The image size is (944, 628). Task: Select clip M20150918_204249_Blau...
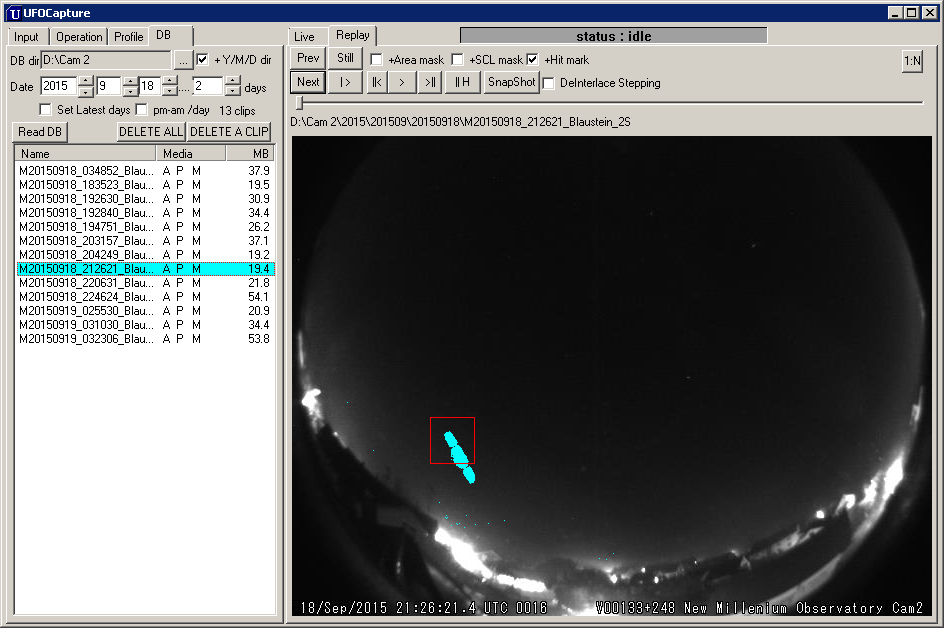(x=145, y=255)
